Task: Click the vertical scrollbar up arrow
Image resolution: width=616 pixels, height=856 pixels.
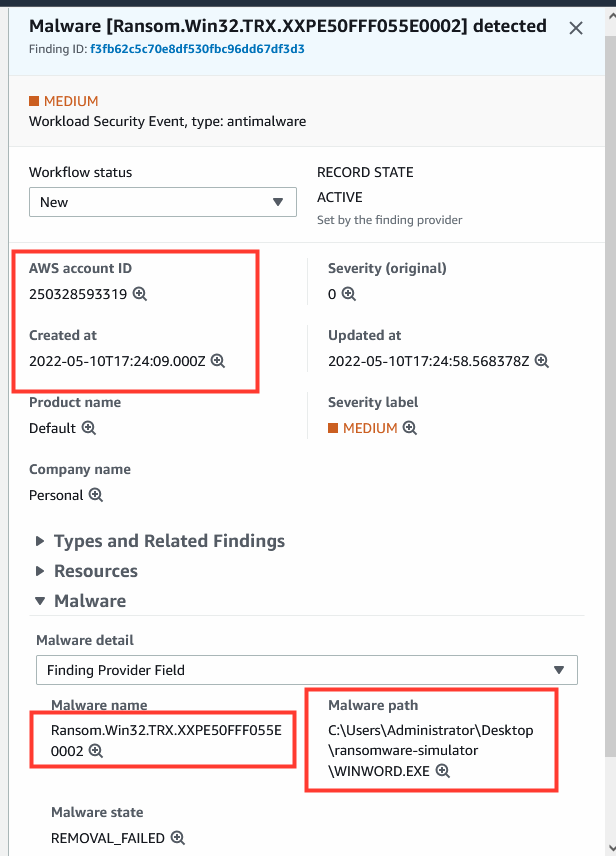Action: 611,16
